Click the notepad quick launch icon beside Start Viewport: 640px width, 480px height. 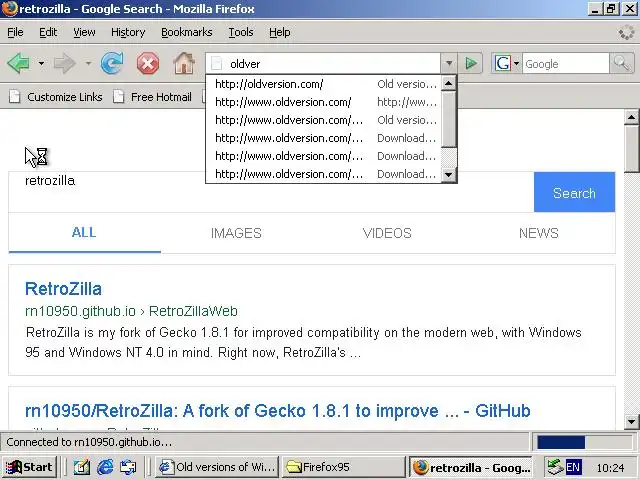(x=81, y=467)
